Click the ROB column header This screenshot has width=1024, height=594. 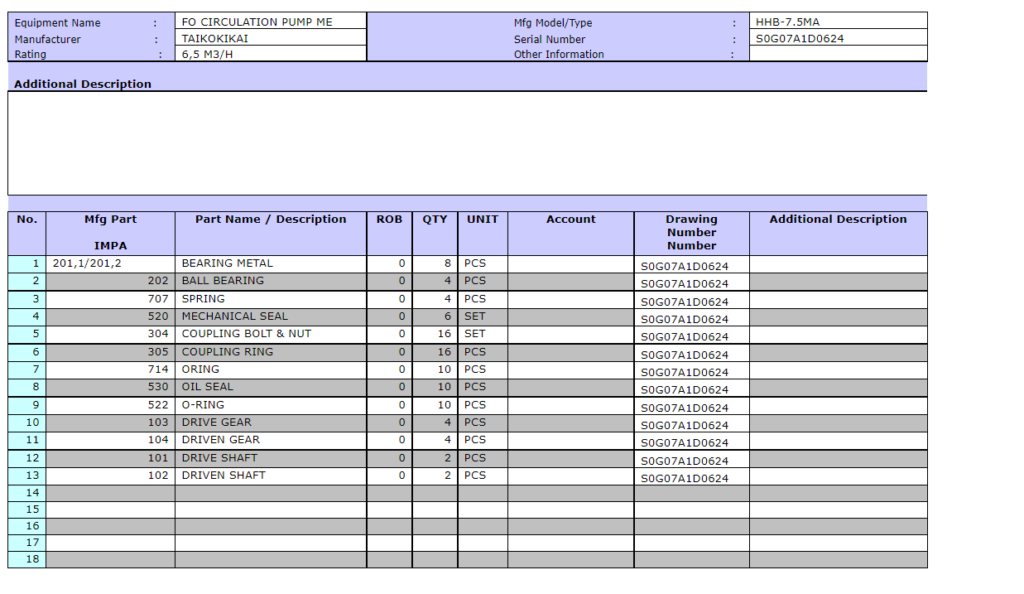tap(389, 220)
